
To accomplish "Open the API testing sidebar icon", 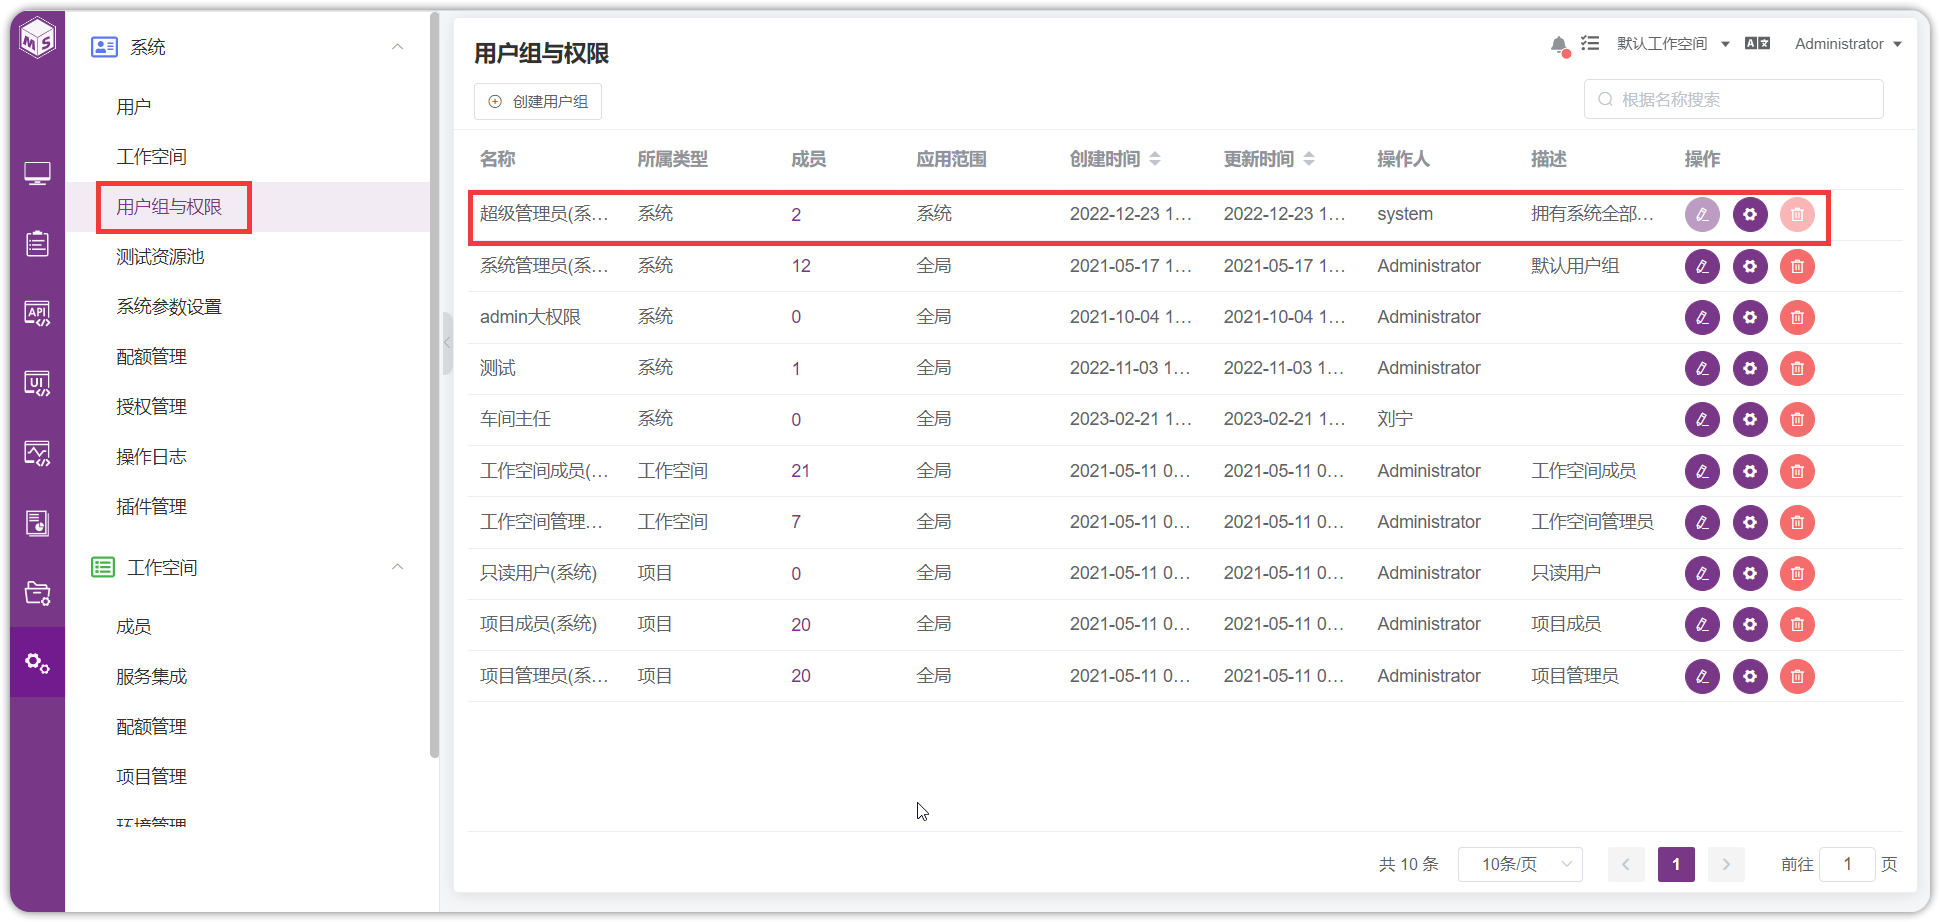I will (x=38, y=313).
